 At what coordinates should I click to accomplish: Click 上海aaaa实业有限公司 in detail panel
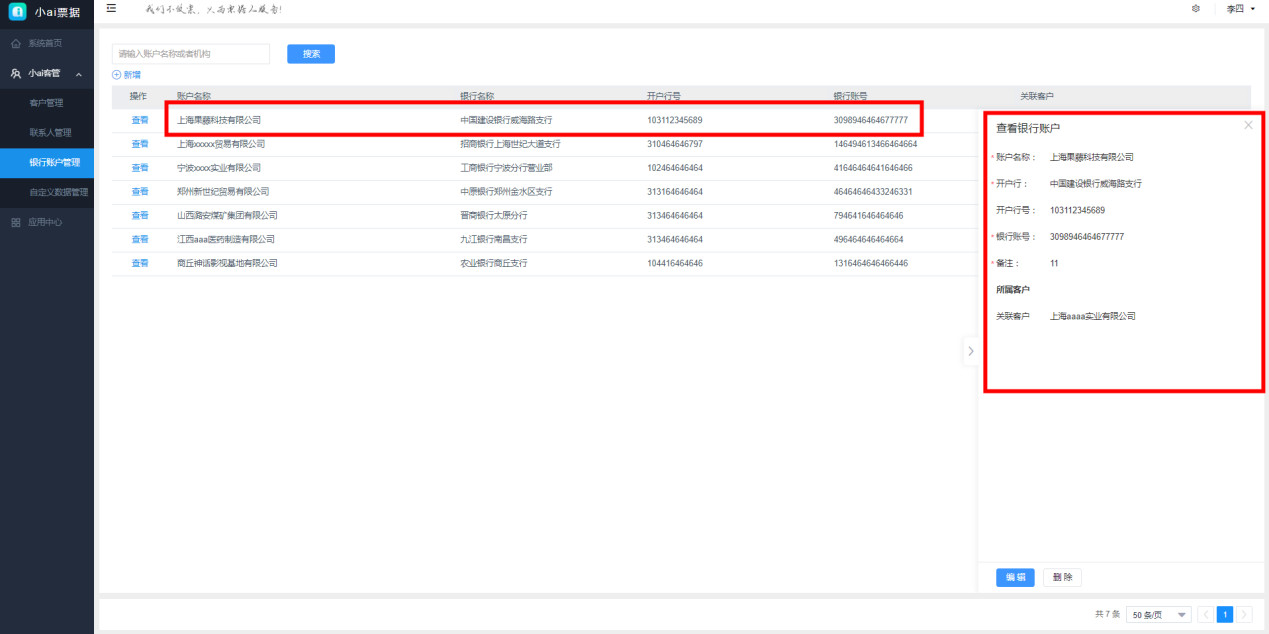(1093, 316)
